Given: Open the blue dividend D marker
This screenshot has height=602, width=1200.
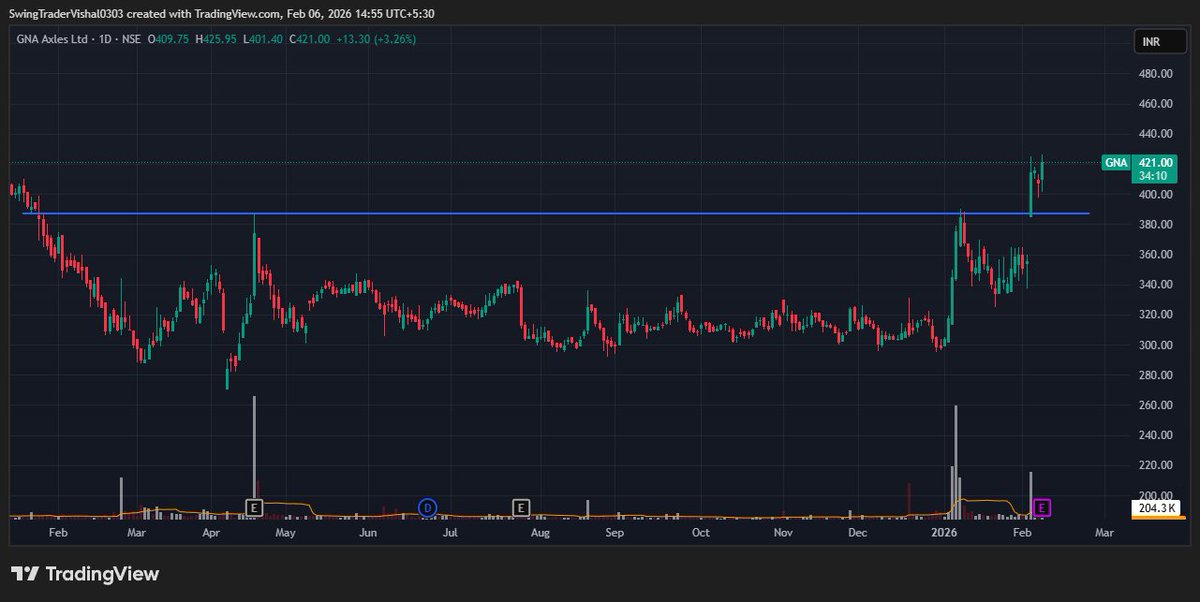Looking at the screenshot, I should pyautogui.click(x=428, y=508).
